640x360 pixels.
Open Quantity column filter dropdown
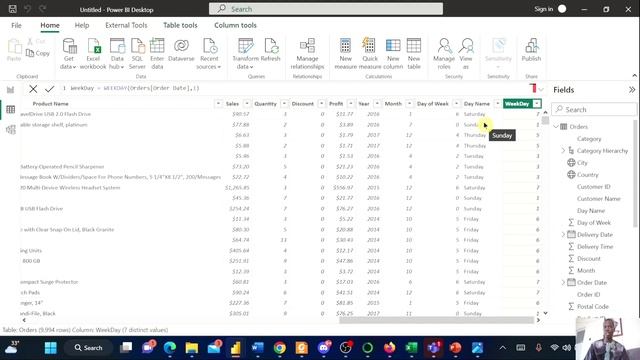pyautogui.click(x=284, y=104)
